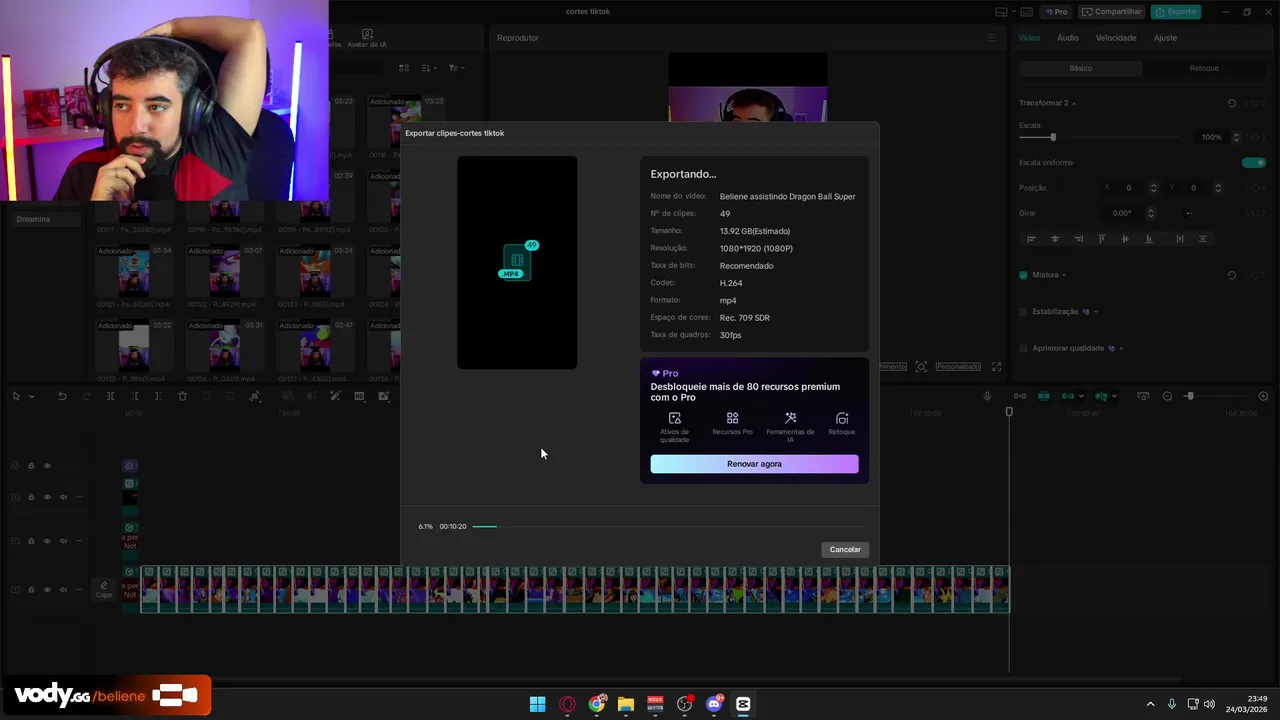Toggle the Escala uniforme switch
Image resolution: width=1280 pixels, height=720 pixels.
1253,162
